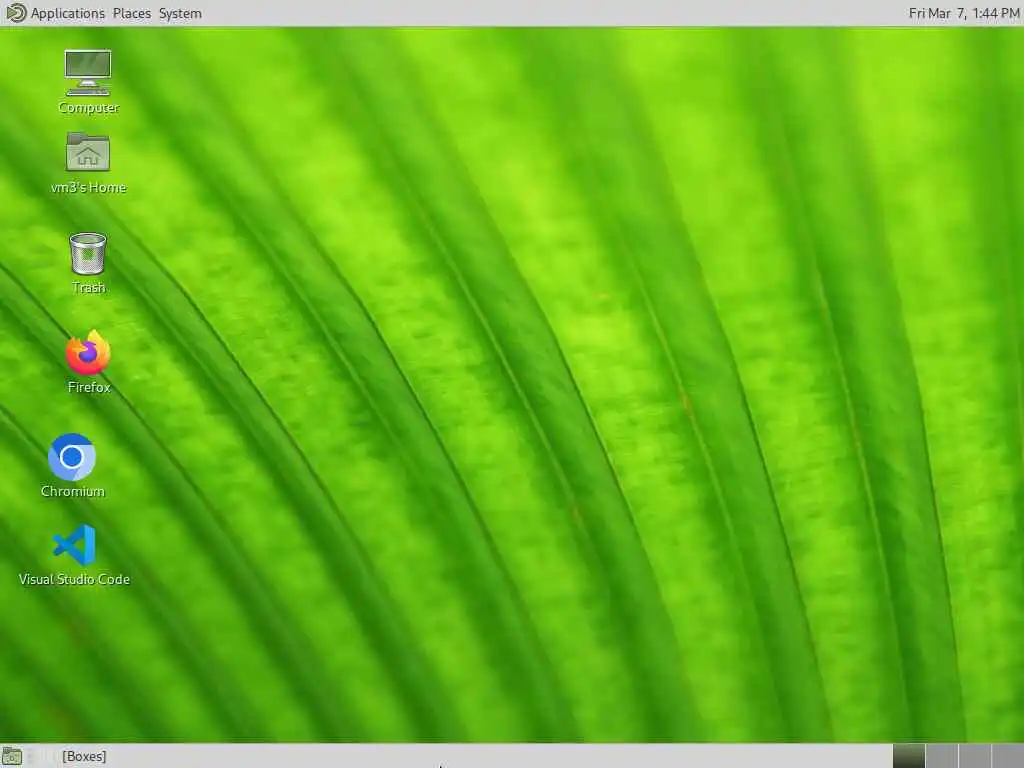Switch to the first workspace in switcher
This screenshot has height=768, width=1024.
coord(908,756)
